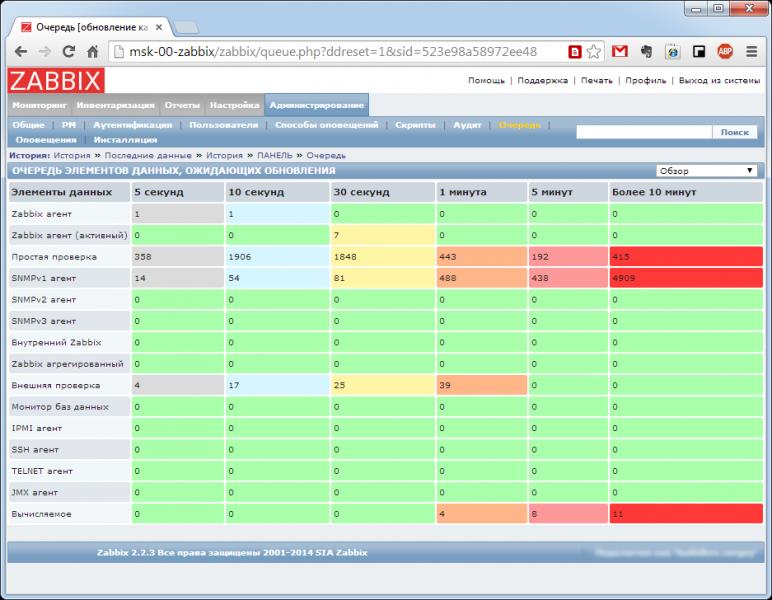Click the Внутренний Zabbix row label

coord(56,343)
